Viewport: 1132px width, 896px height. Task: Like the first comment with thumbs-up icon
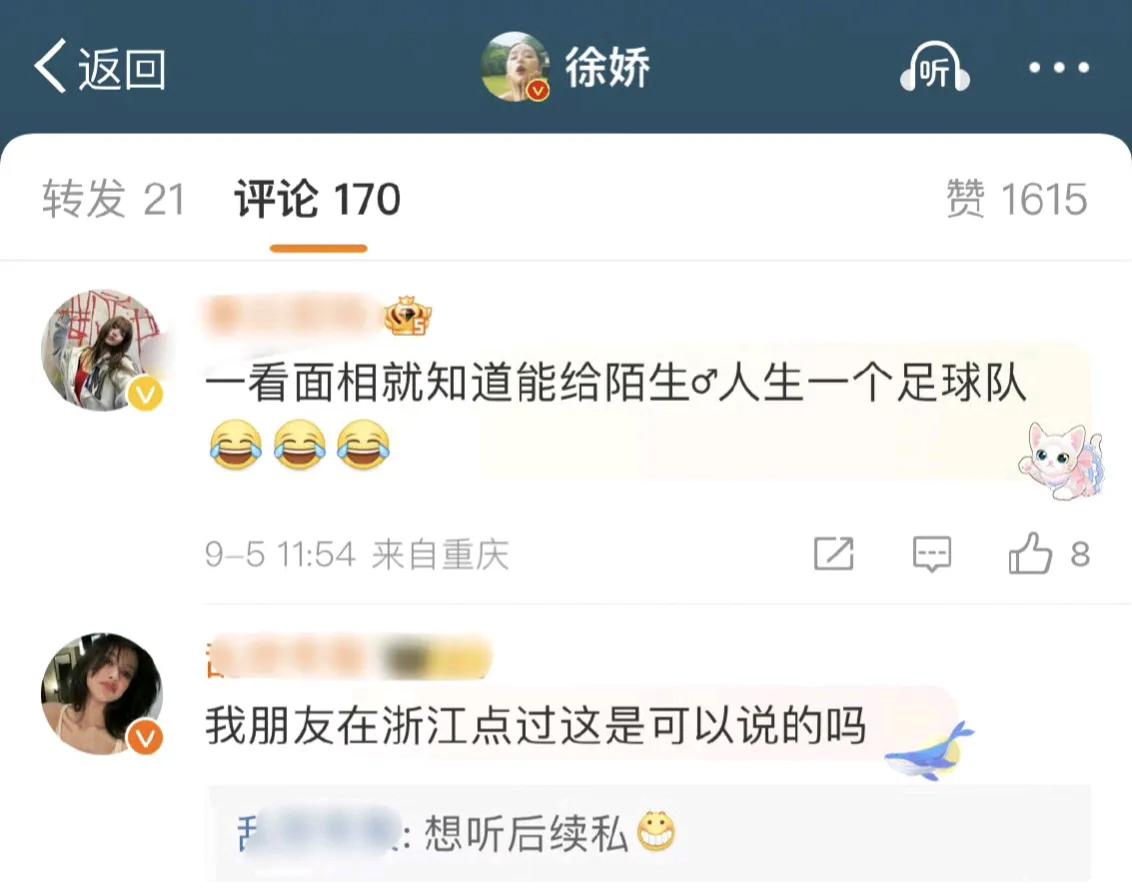click(x=1030, y=553)
